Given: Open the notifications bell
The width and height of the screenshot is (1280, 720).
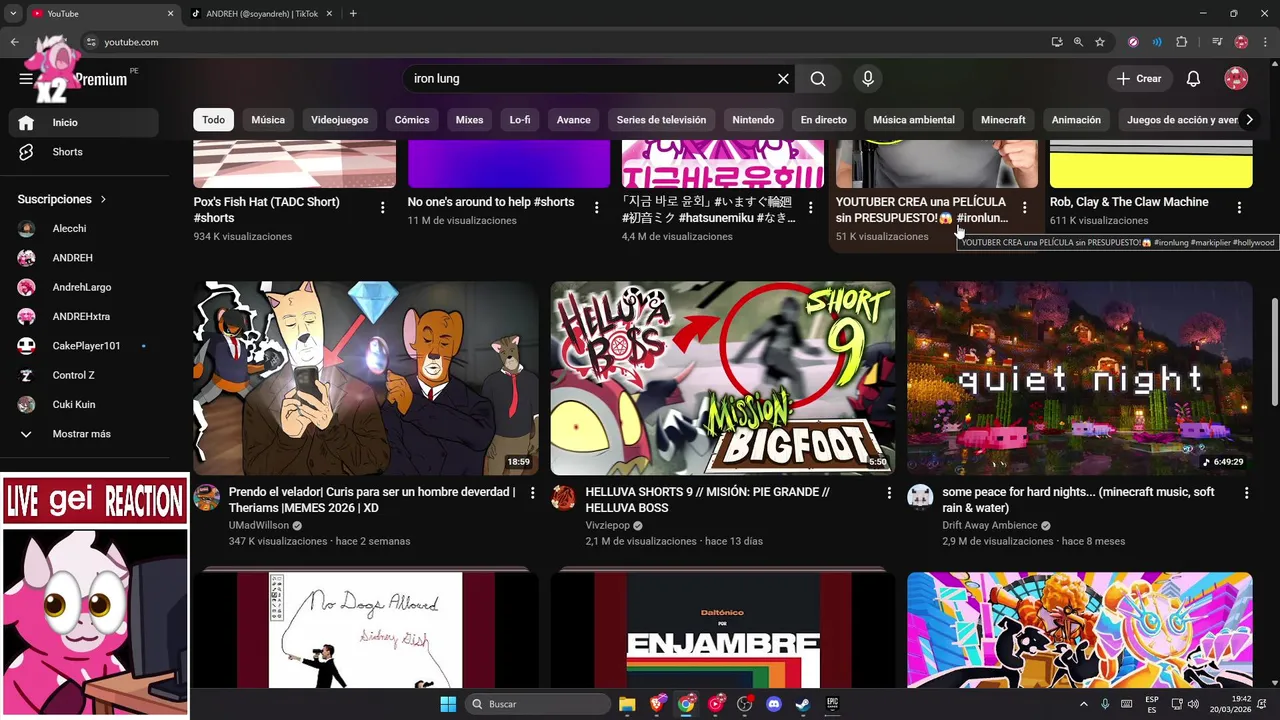Looking at the screenshot, I should [1193, 79].
